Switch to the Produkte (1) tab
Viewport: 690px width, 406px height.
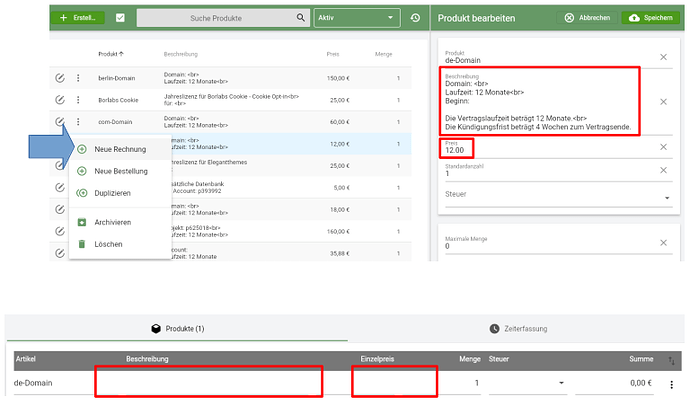[x=177, y=329]
